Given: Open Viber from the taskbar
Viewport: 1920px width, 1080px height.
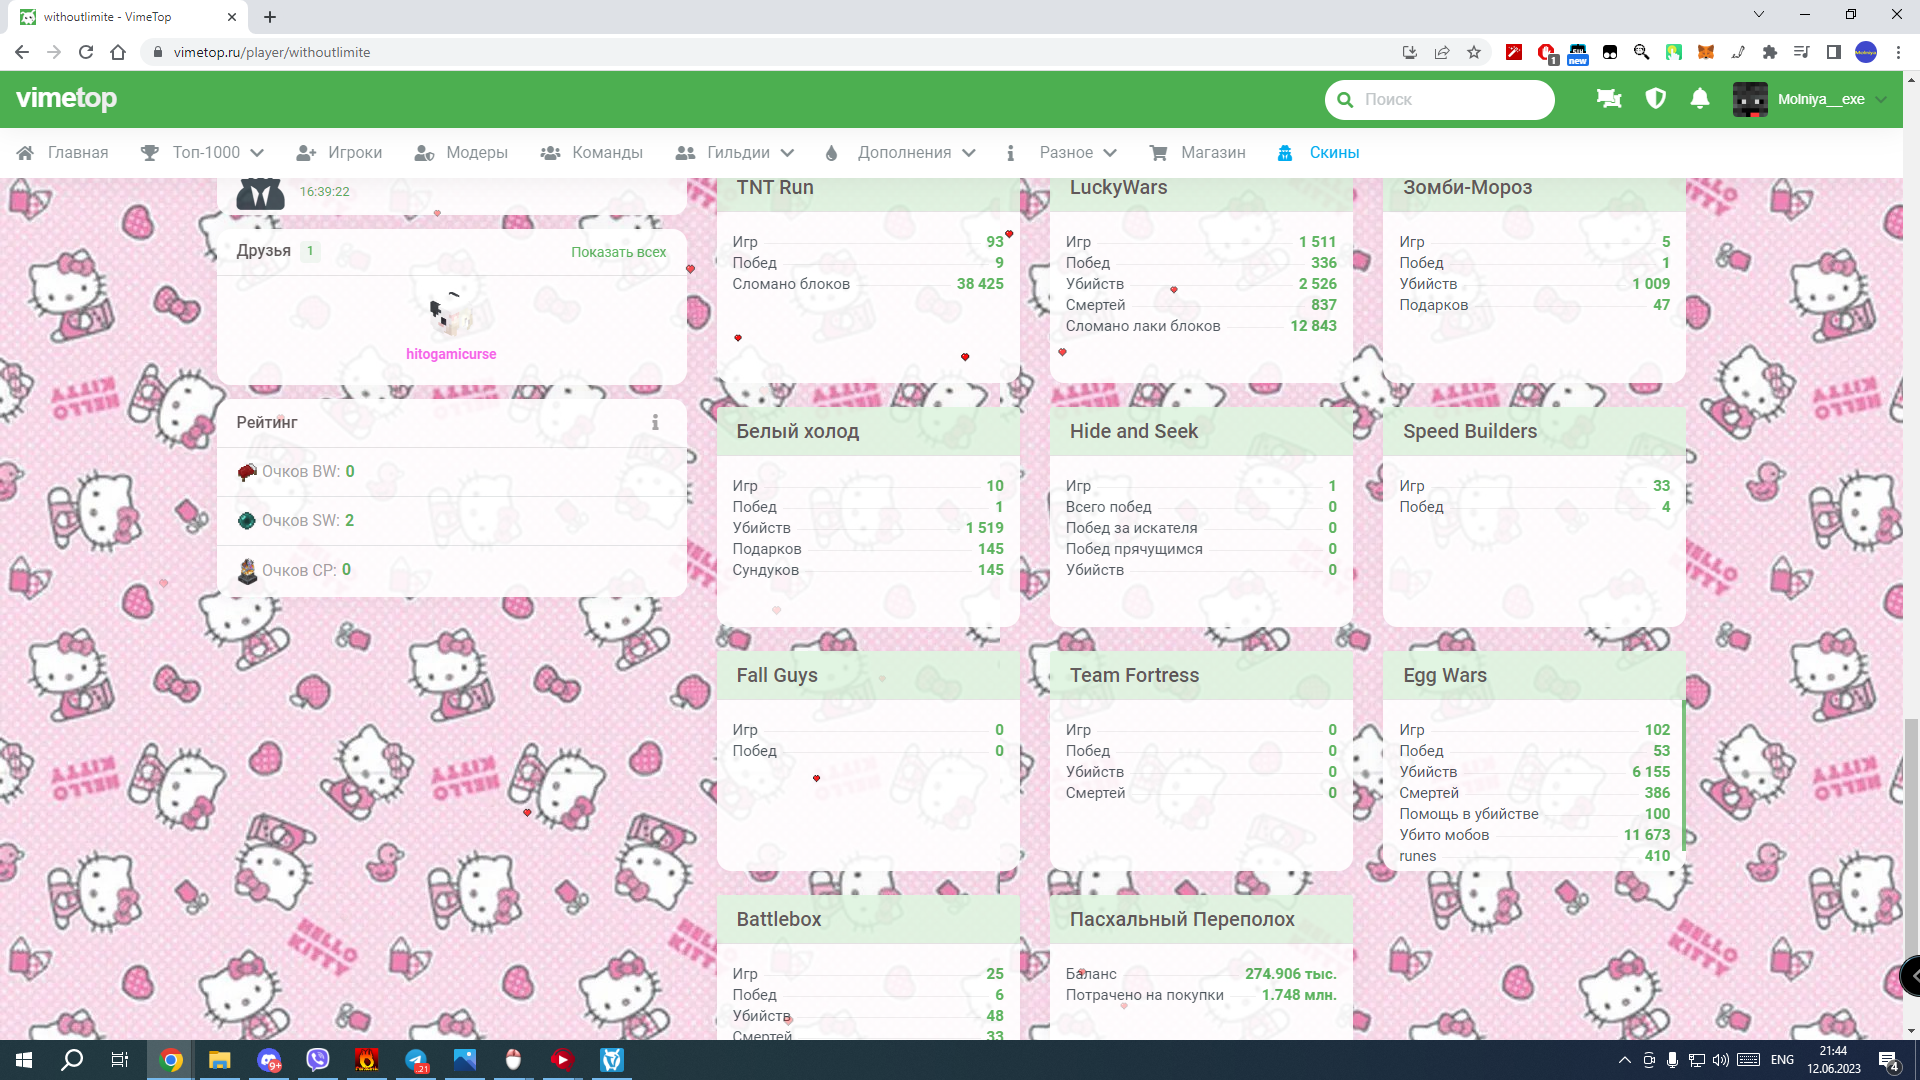Looking at the screenshot, I should coord(318,1060).
